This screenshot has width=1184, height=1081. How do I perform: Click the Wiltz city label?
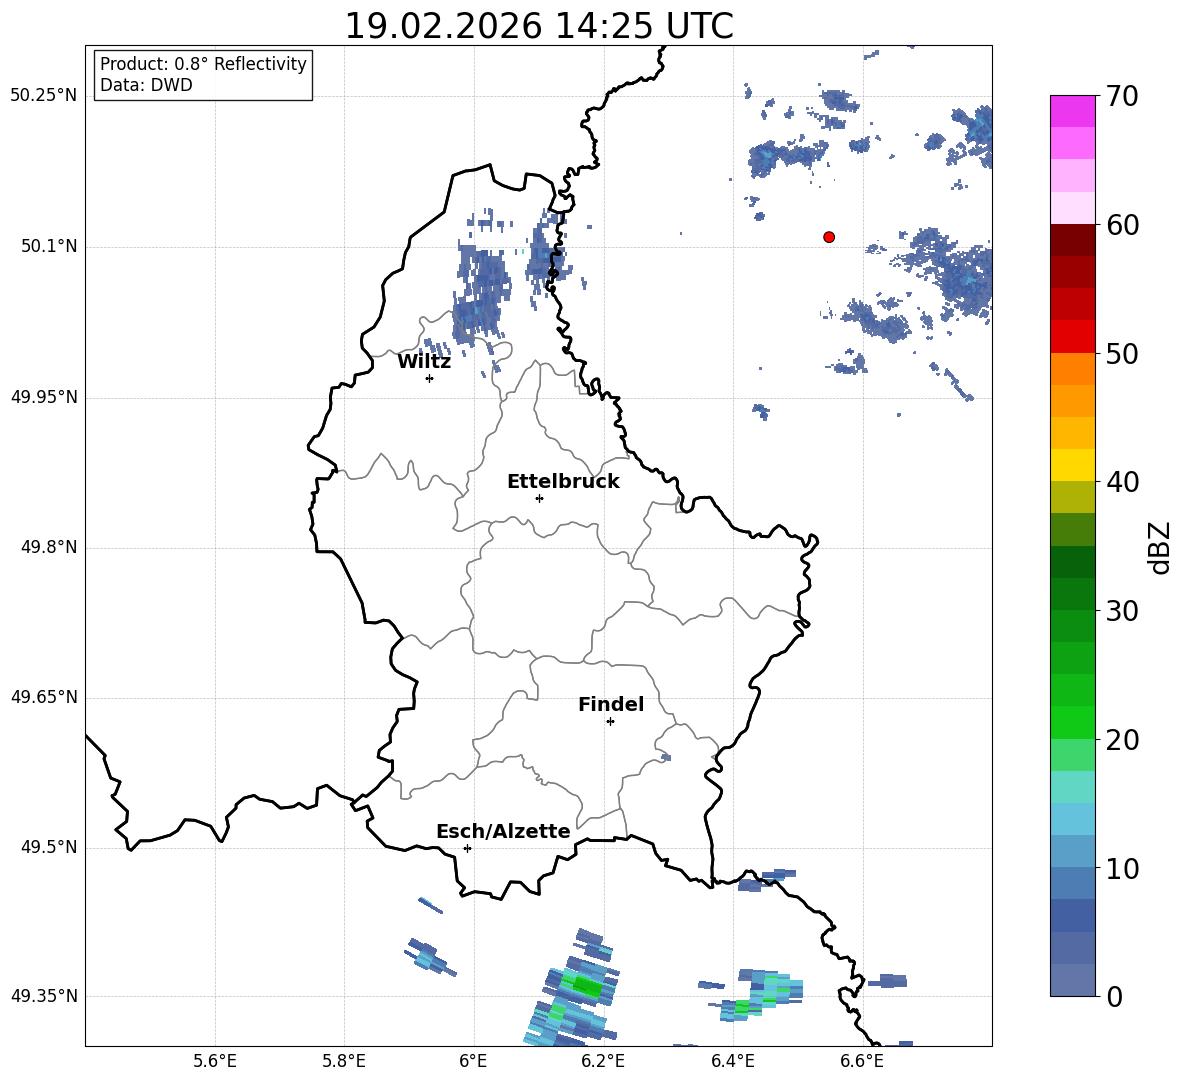(424, 362)
